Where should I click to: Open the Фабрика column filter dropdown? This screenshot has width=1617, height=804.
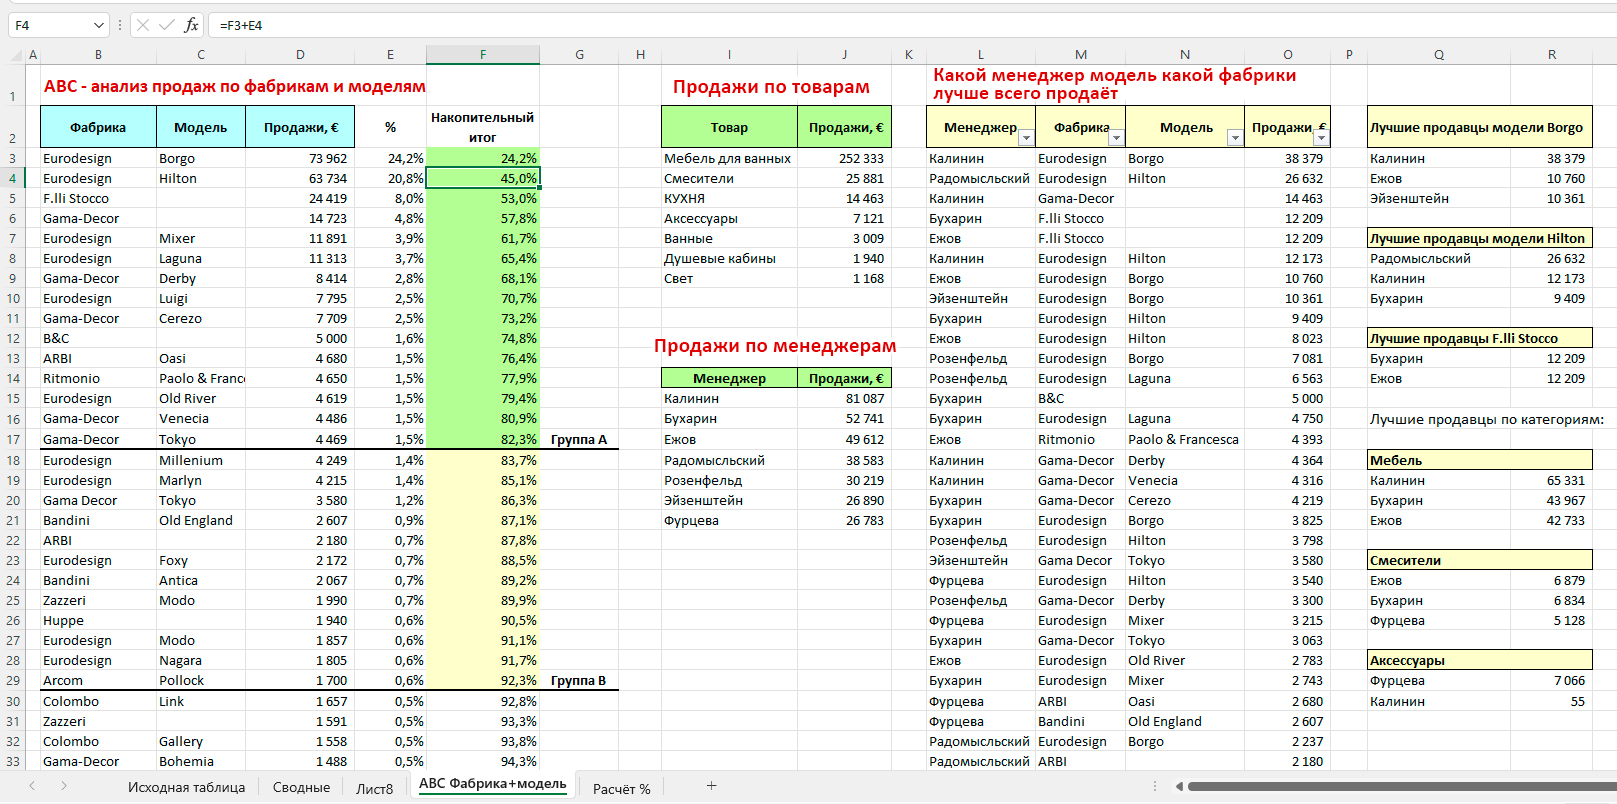[x=1116, y=138]
